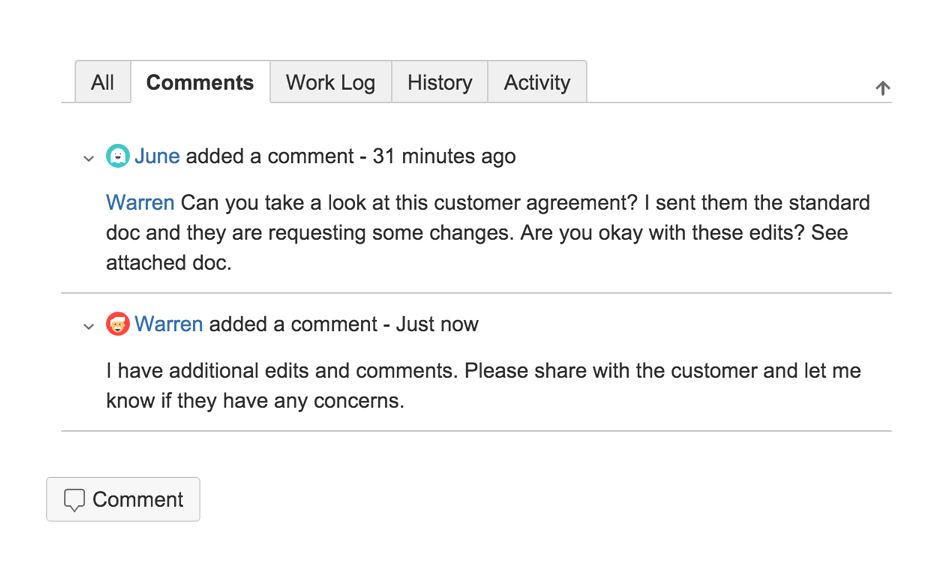Screen dimensions: 940x580
Task: Click "added a comment" text beside June
Action: point(270,156)
